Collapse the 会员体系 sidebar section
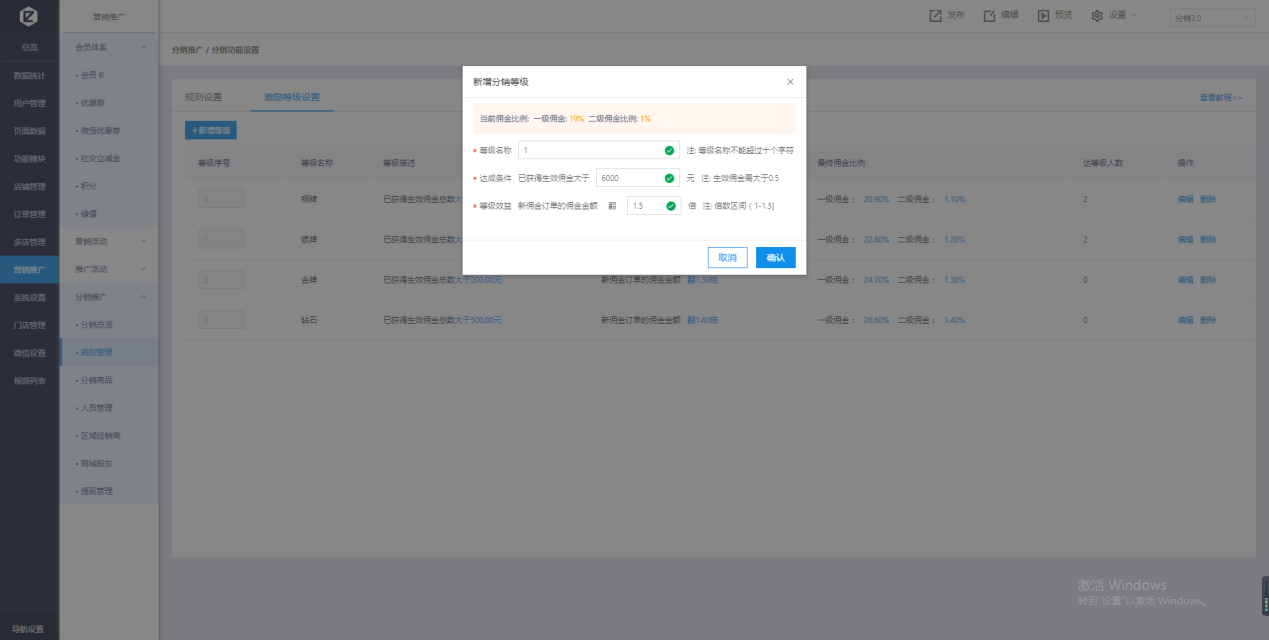The height and width of the screenshot is (640, 1269). click(x=143, y=47)
